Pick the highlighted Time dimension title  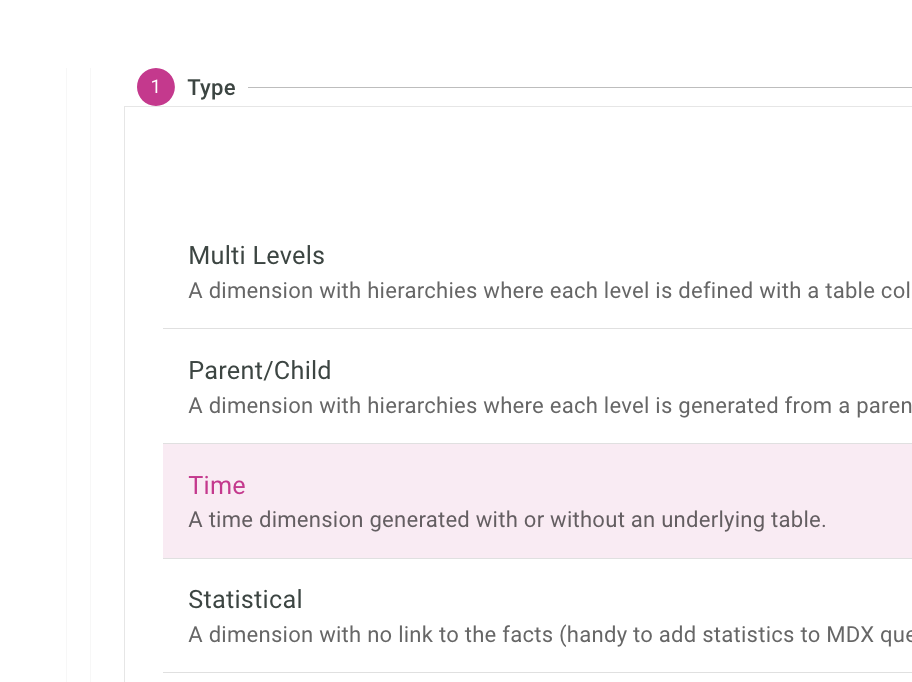[x=217, y=486]
